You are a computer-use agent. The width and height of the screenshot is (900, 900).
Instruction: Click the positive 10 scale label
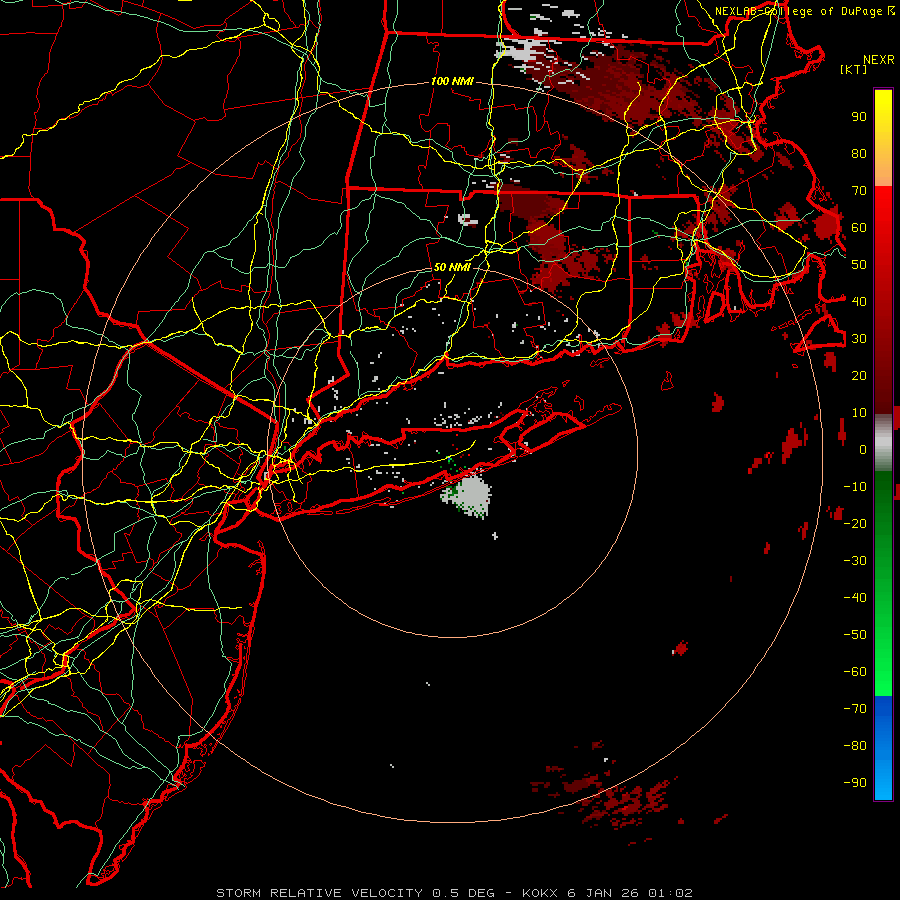(x=859, y=413)
